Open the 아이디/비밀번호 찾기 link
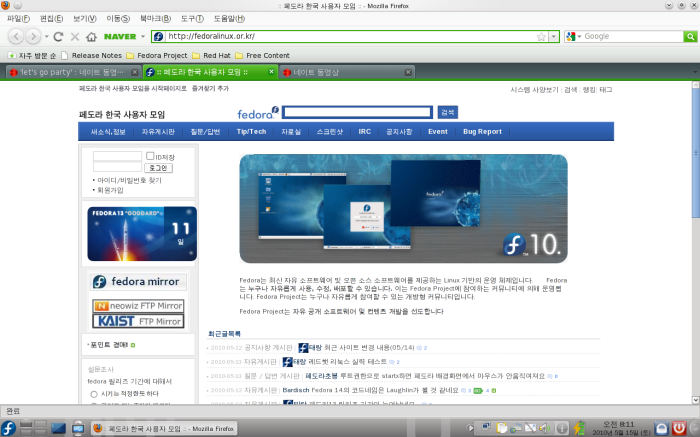 click(129, 180)
